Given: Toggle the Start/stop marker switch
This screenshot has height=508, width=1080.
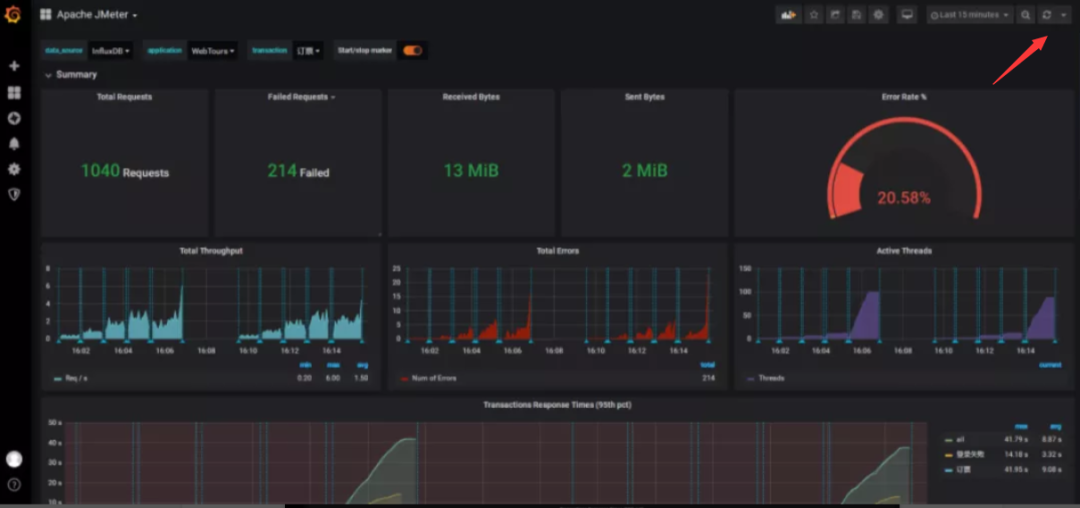Looking at the screenshot, I should 413,50.
